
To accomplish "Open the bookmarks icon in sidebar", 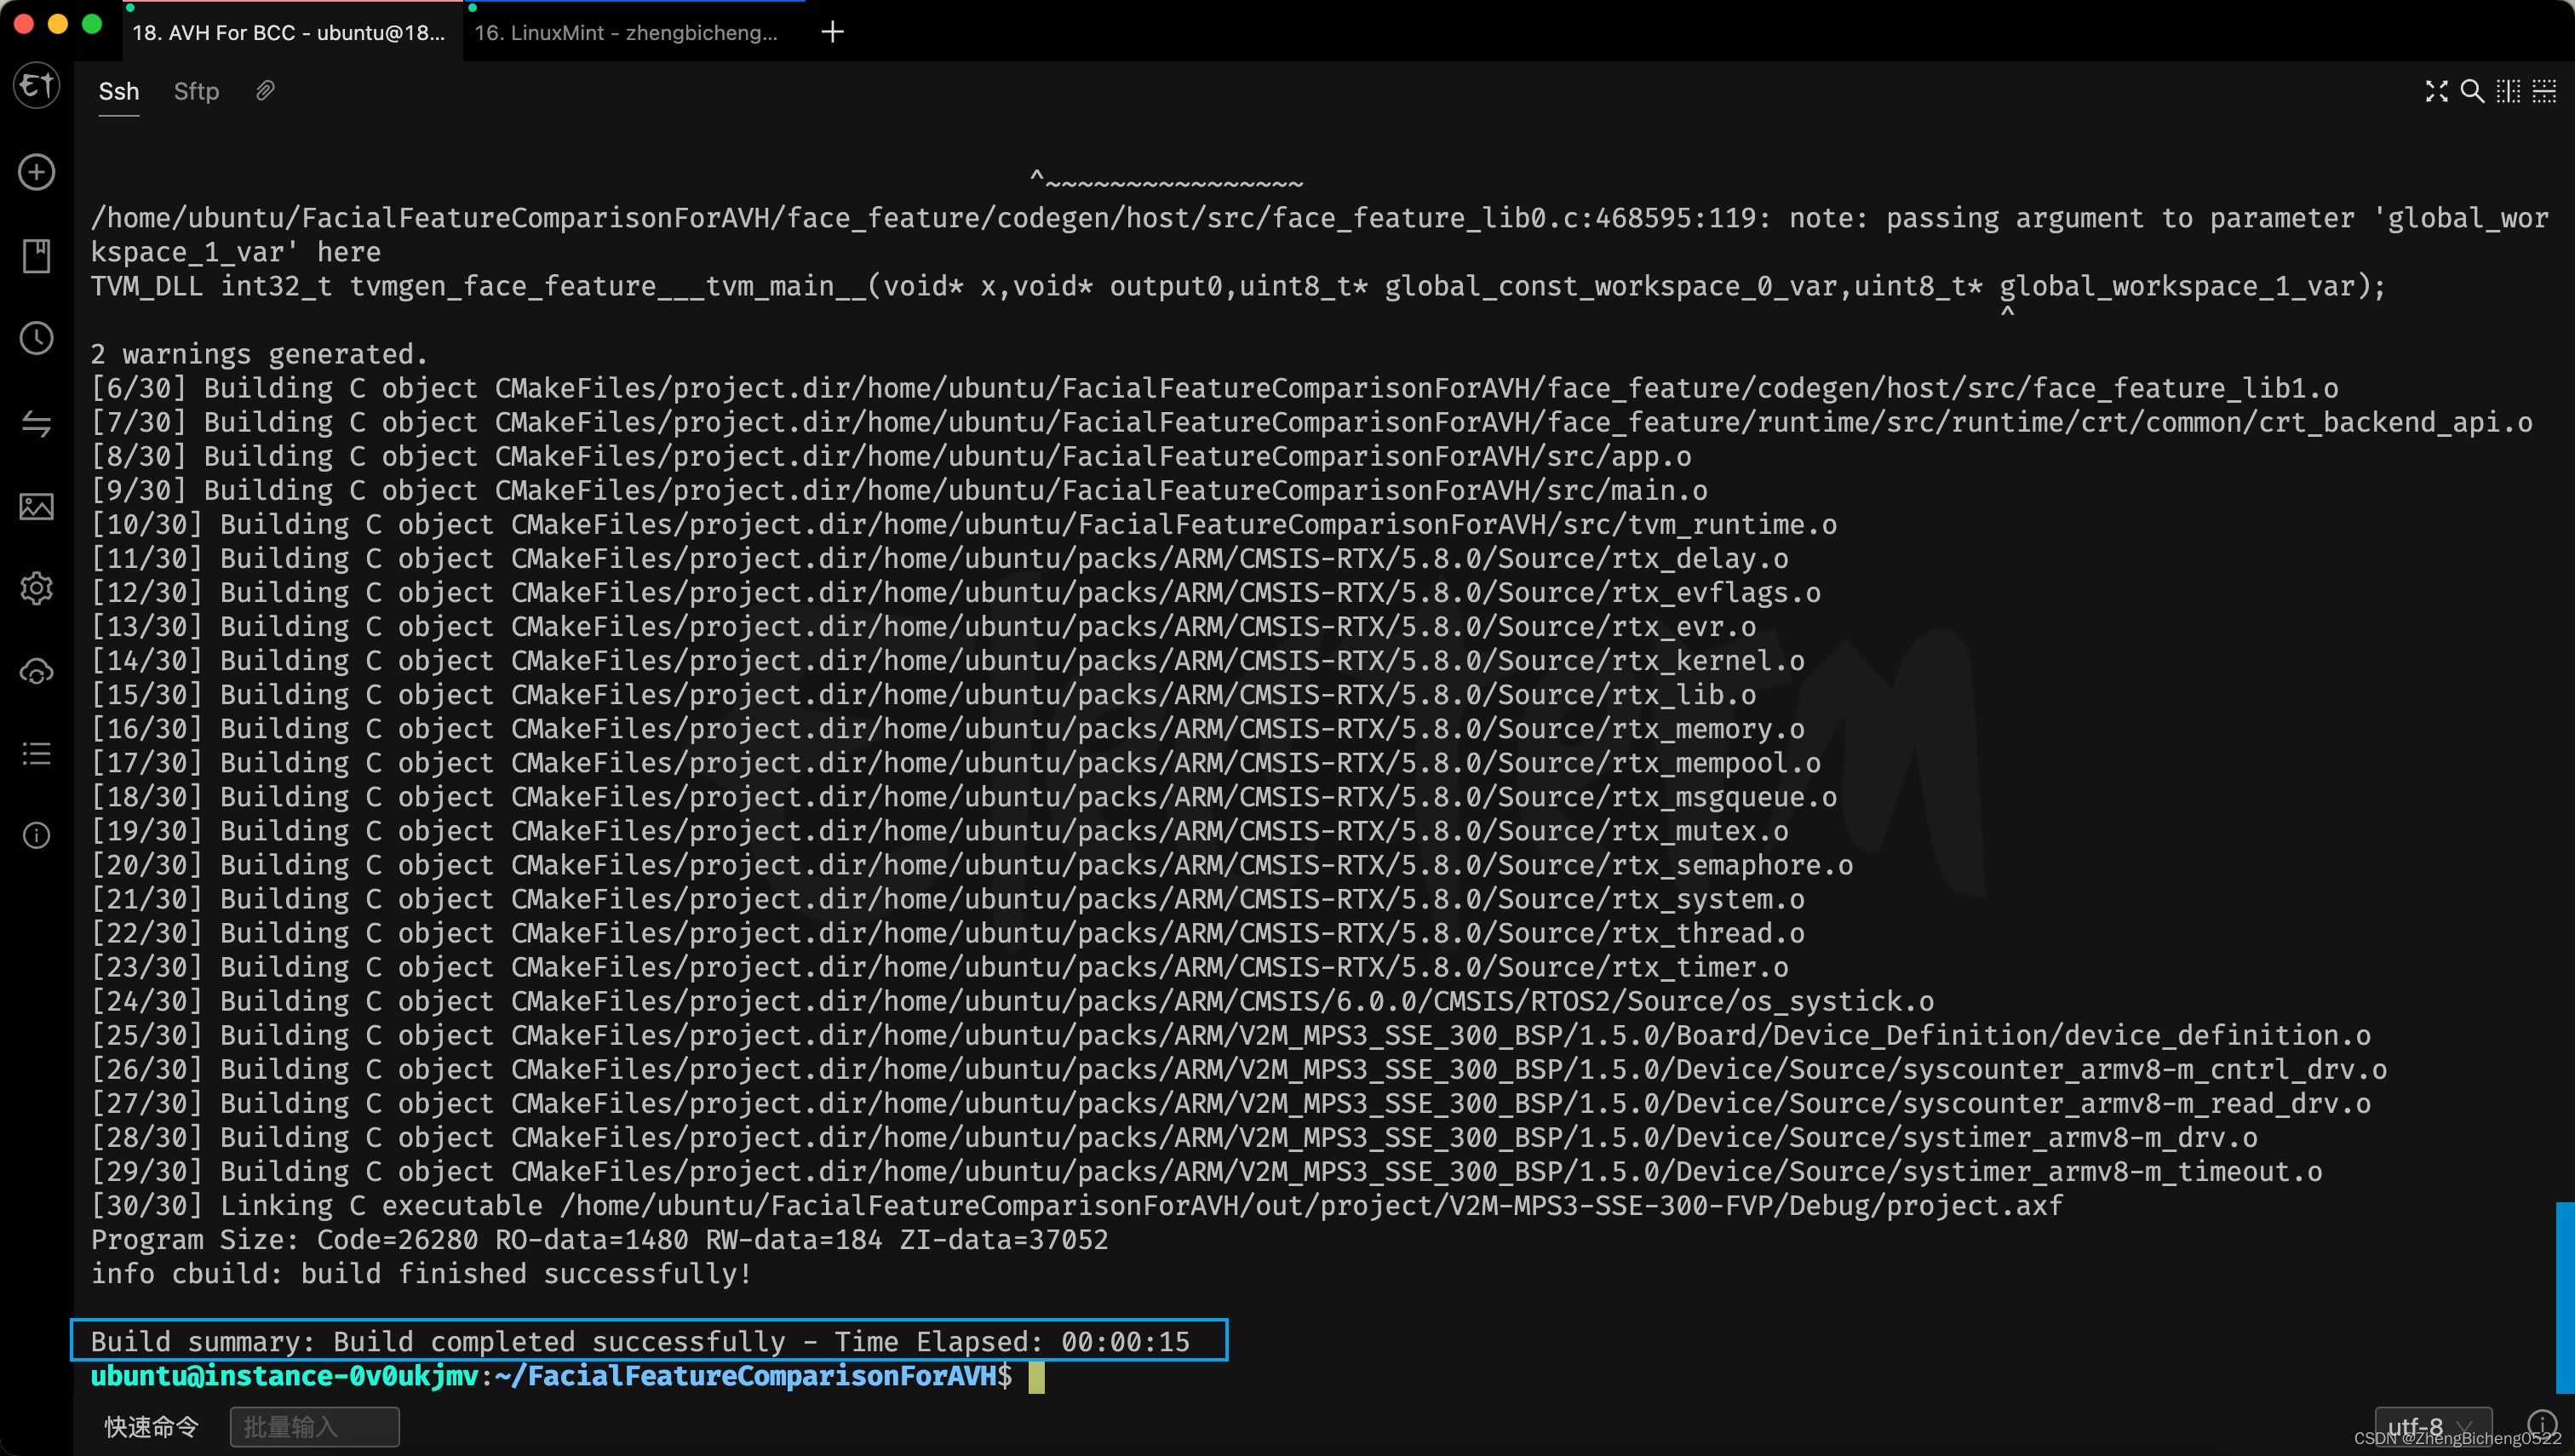I will coord(36,256).
